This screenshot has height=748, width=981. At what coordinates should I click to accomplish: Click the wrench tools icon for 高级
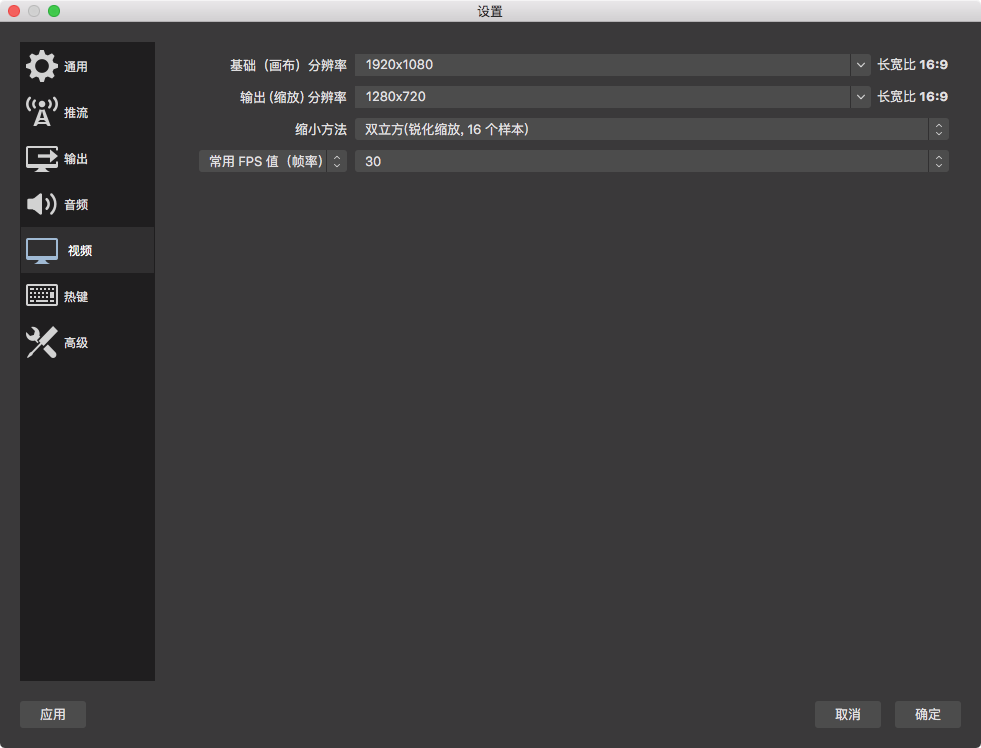point(42,342)
